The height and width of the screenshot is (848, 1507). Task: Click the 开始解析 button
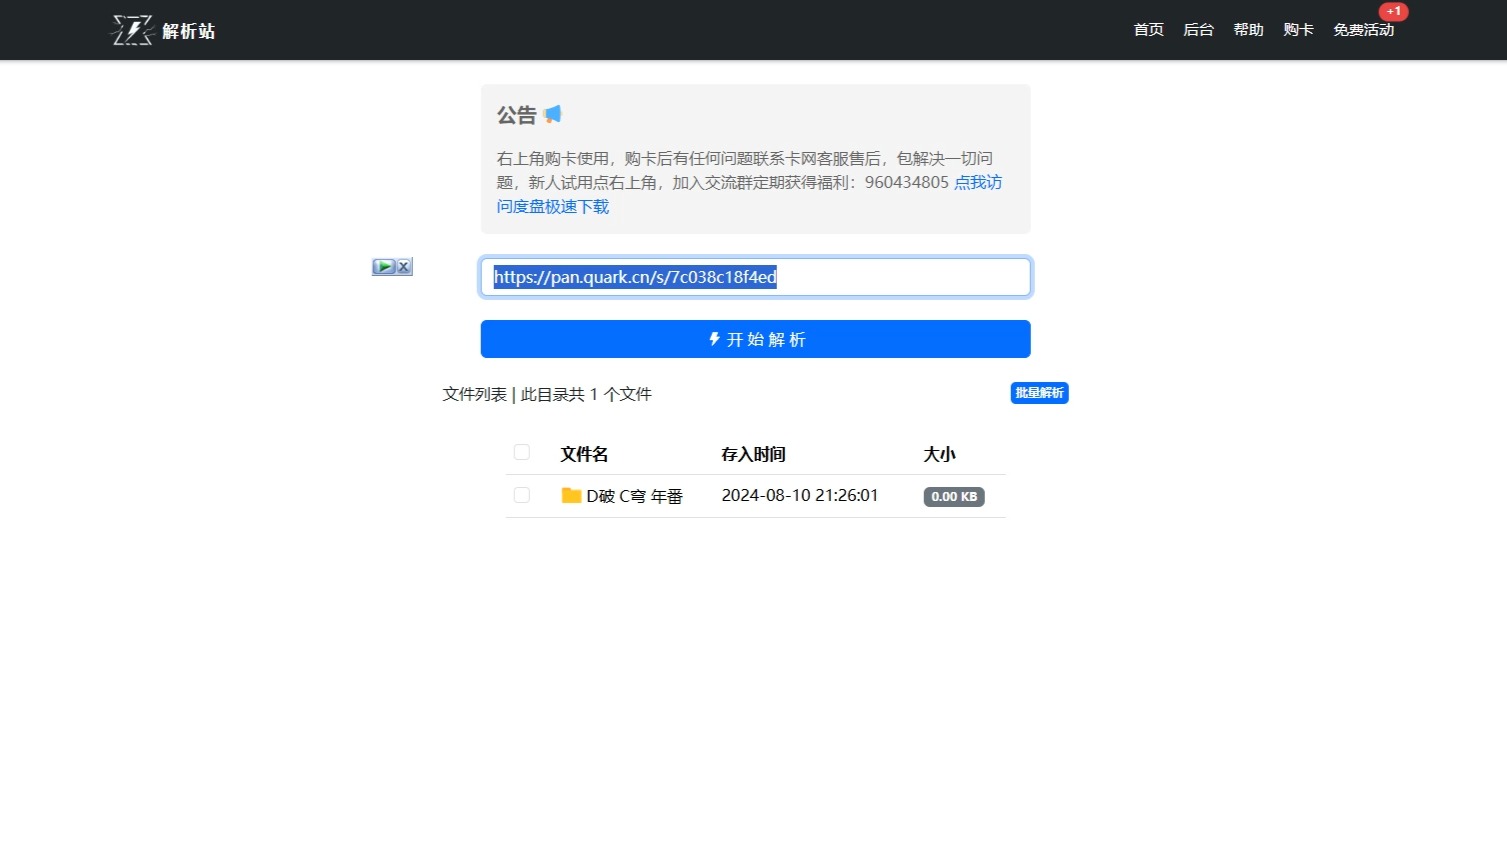[x=755, y=339]
